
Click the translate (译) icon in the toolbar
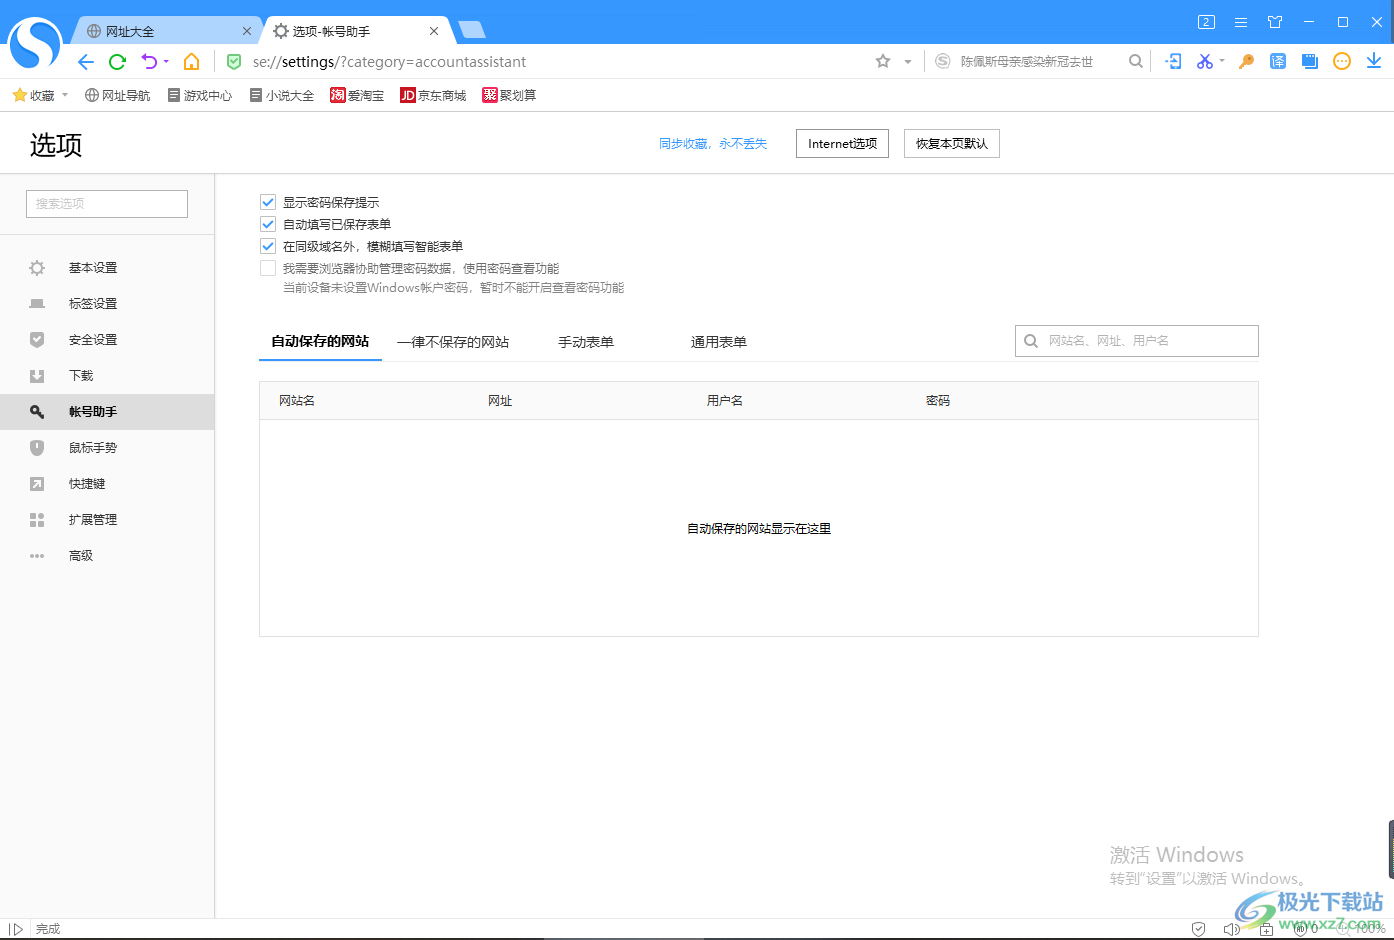point(1278,61)
